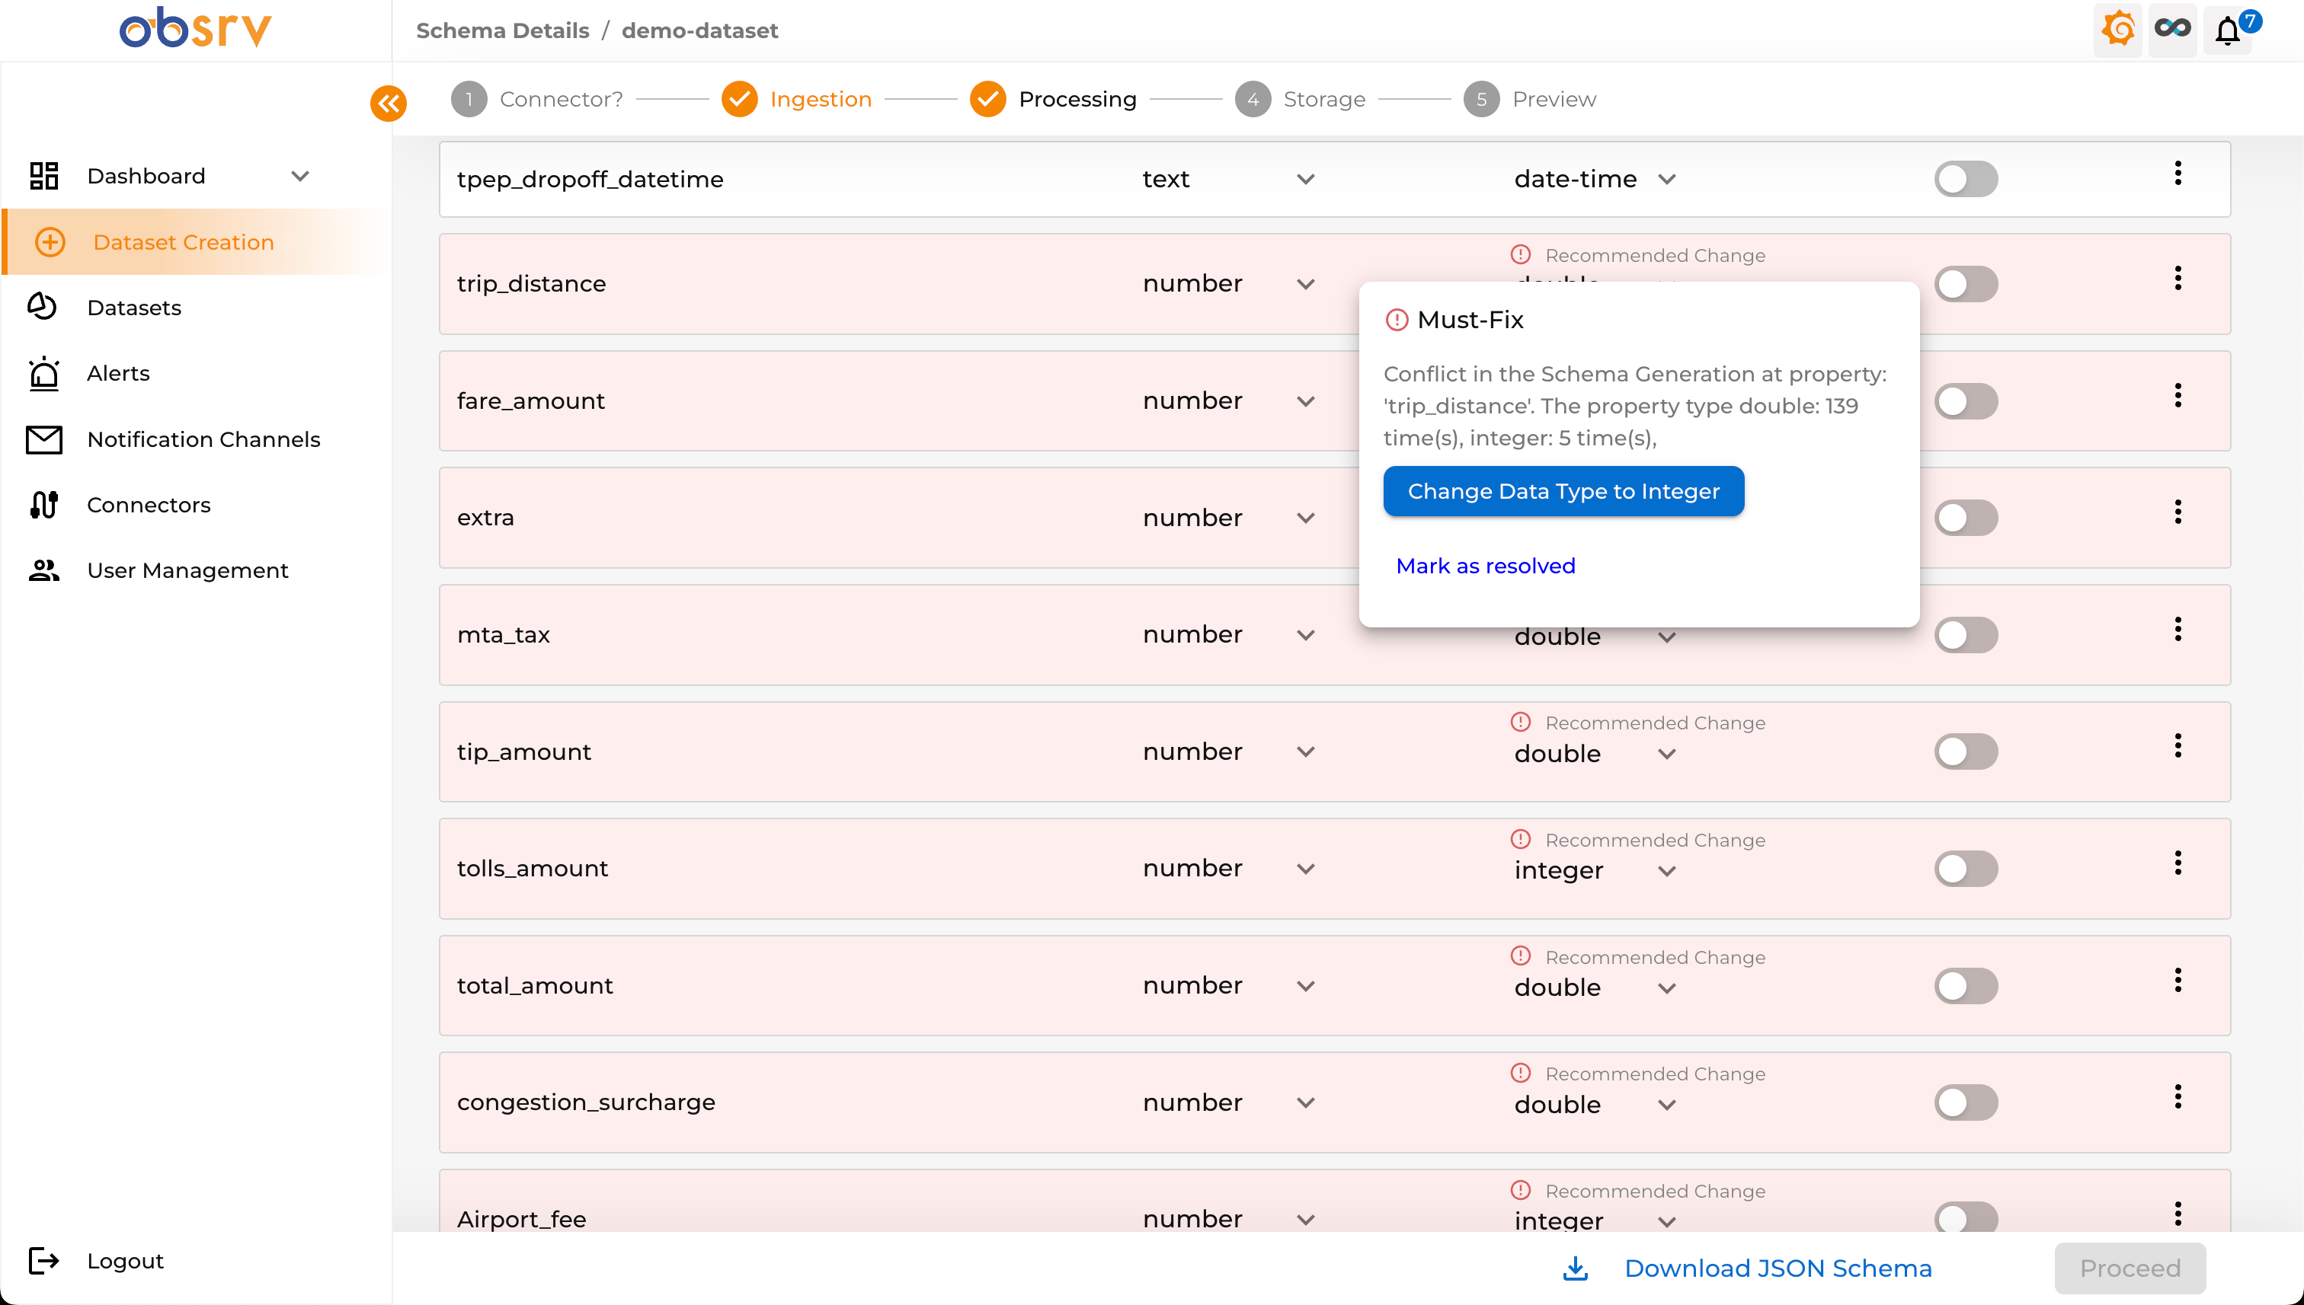Go to the Storage step
The width and height of the screenshot is (2304, 1305).
coord(1300,99)
